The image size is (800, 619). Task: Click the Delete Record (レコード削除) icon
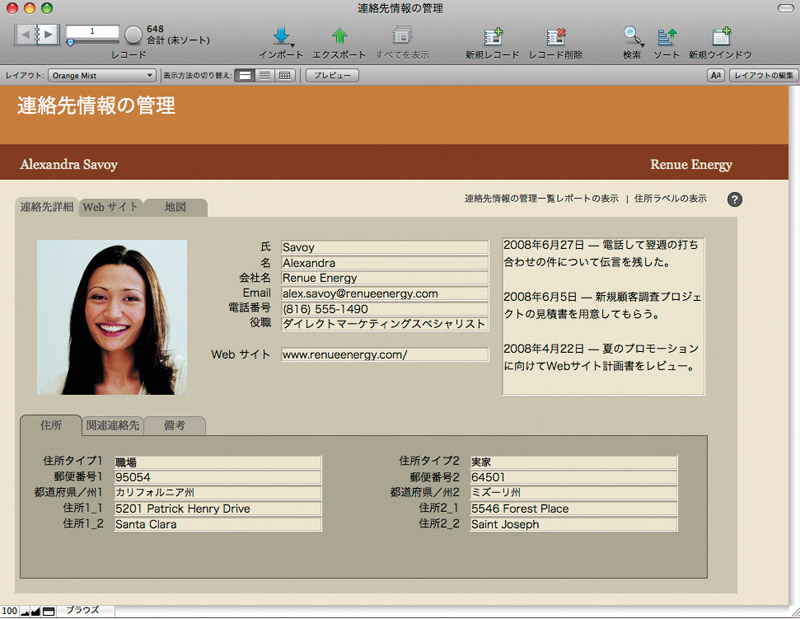pyautogui.click(x=555, y=36)
